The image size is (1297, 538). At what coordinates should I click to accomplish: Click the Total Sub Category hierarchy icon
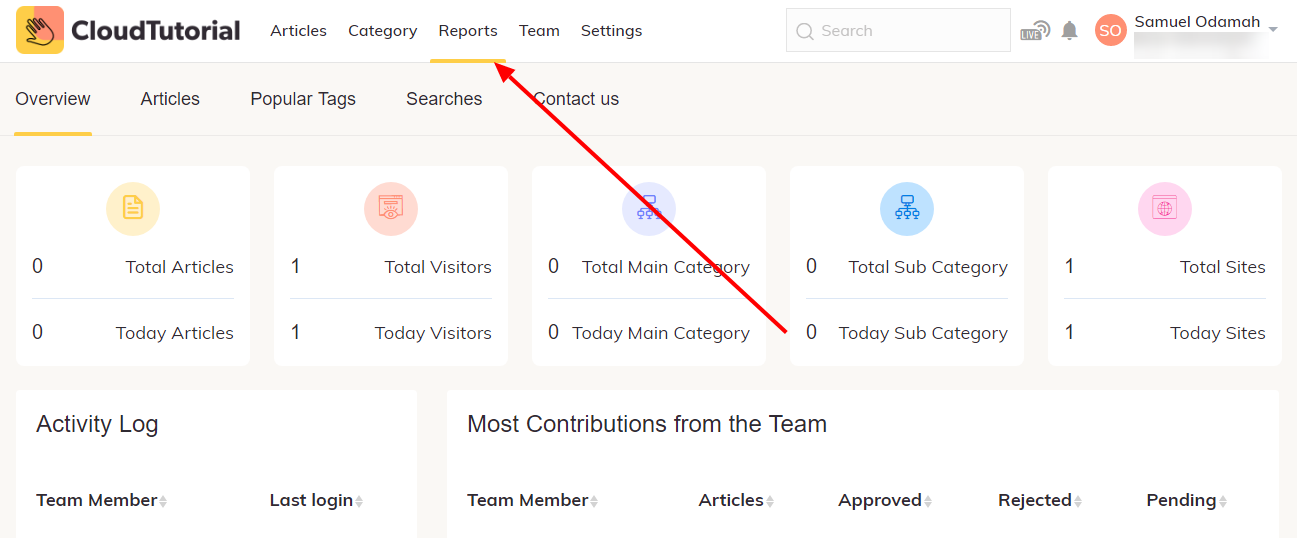tap(907, 208)
